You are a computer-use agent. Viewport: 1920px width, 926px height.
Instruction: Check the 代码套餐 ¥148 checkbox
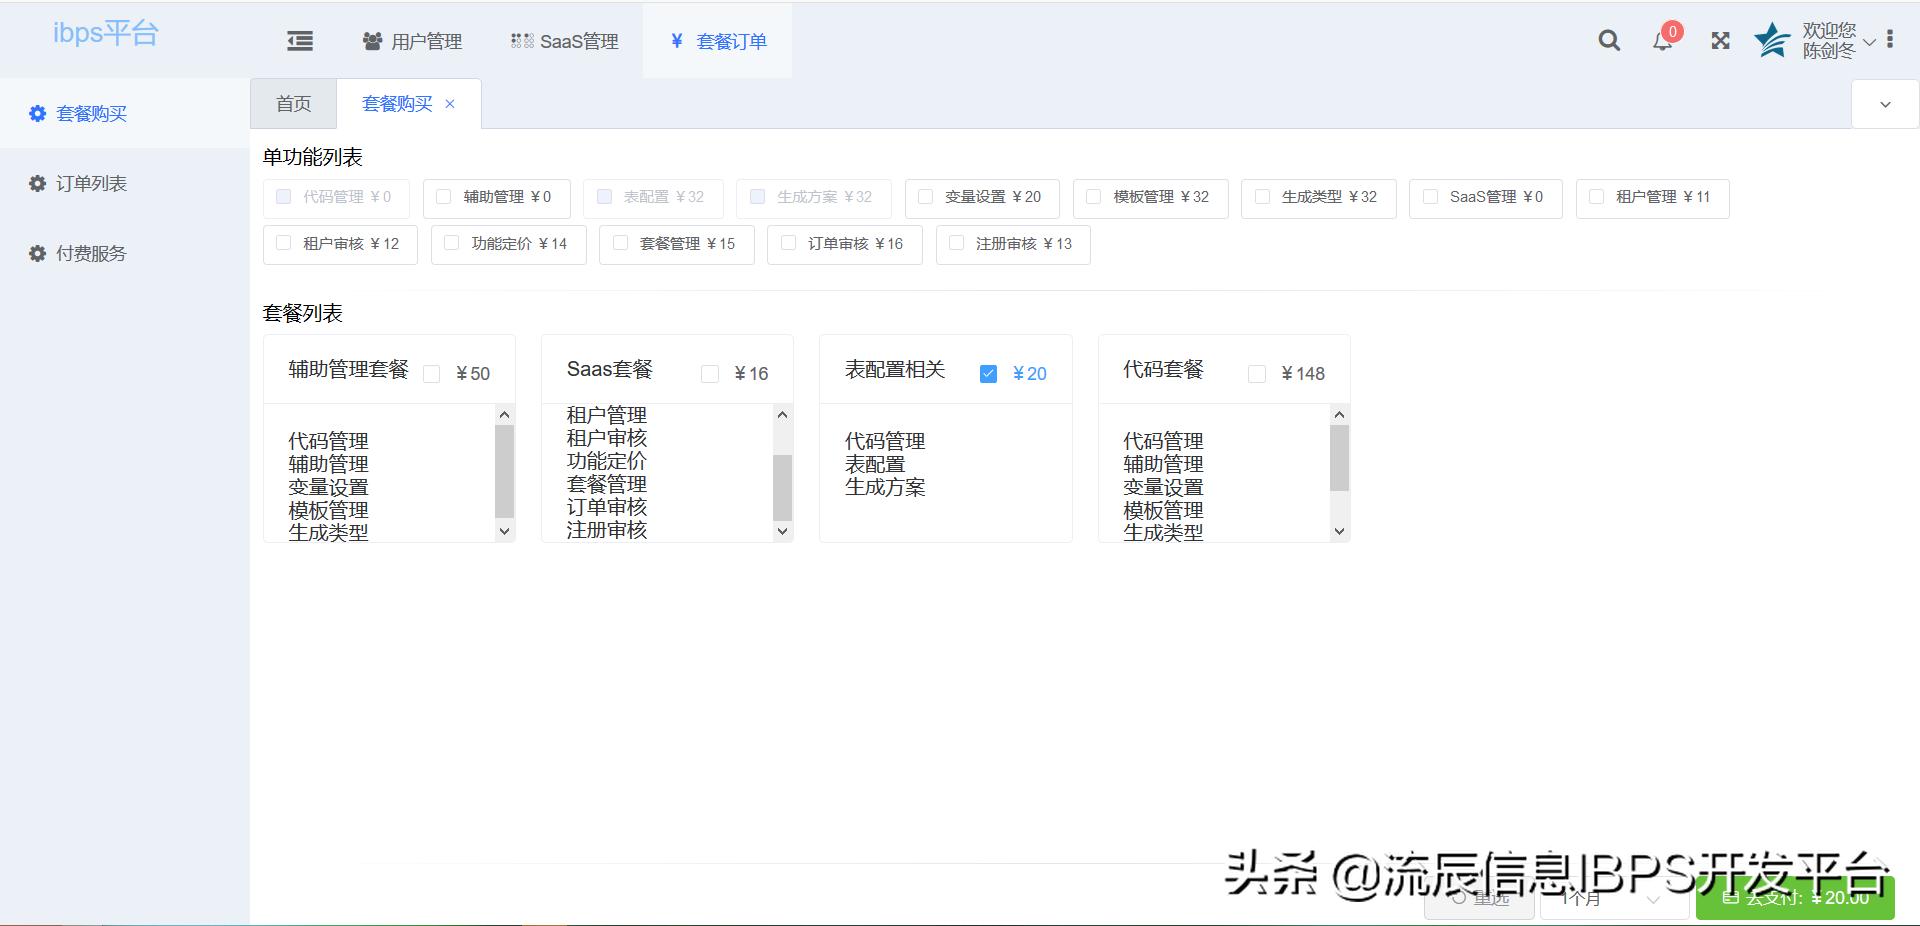[x=1257, y=375]
